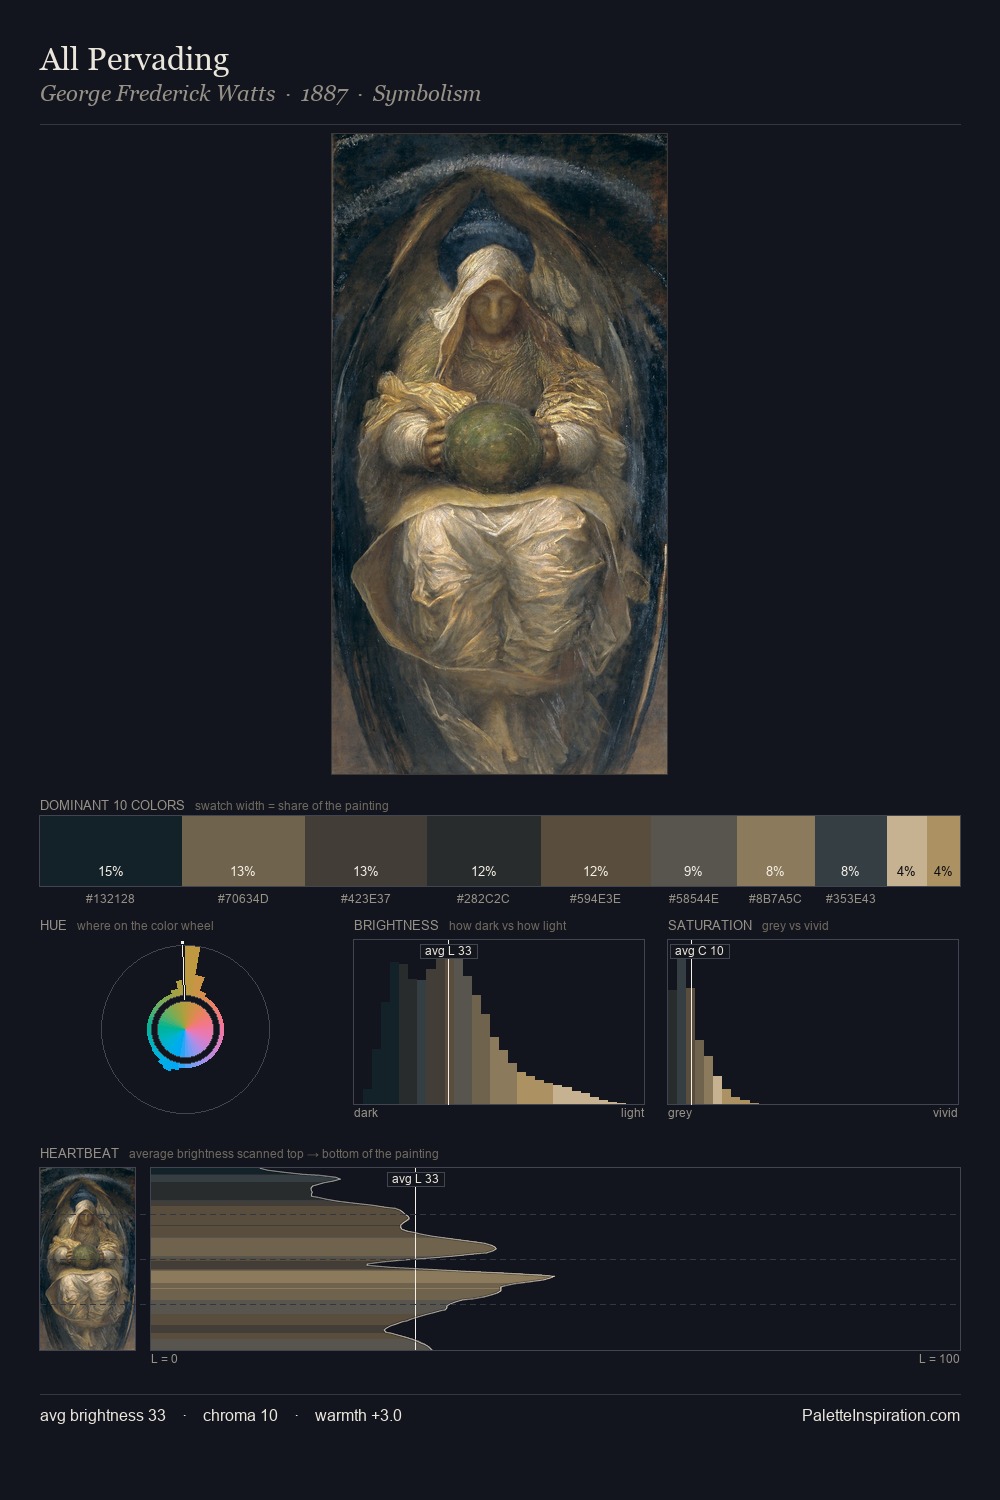Open the PaletteInspiration.com link

(x=881, y=1415)
